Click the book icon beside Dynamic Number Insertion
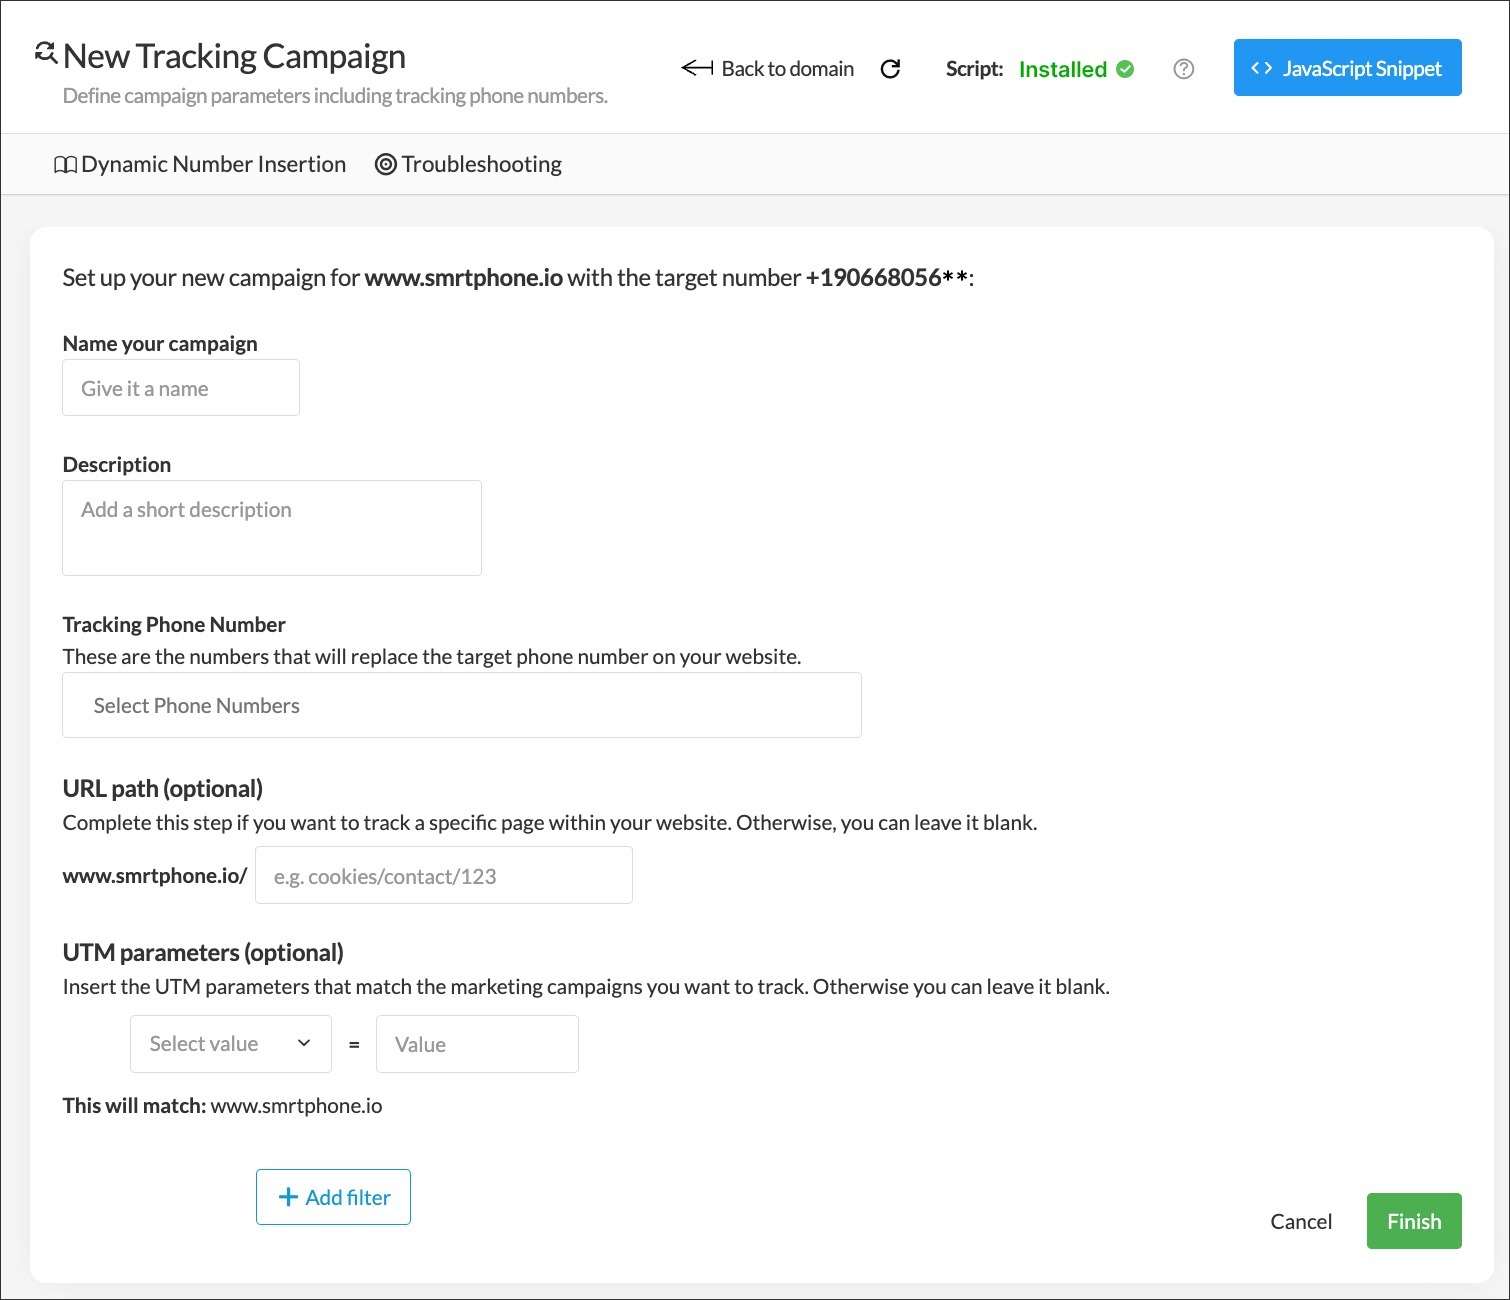Viewport: 1510px width, 1300px height. 65,165
